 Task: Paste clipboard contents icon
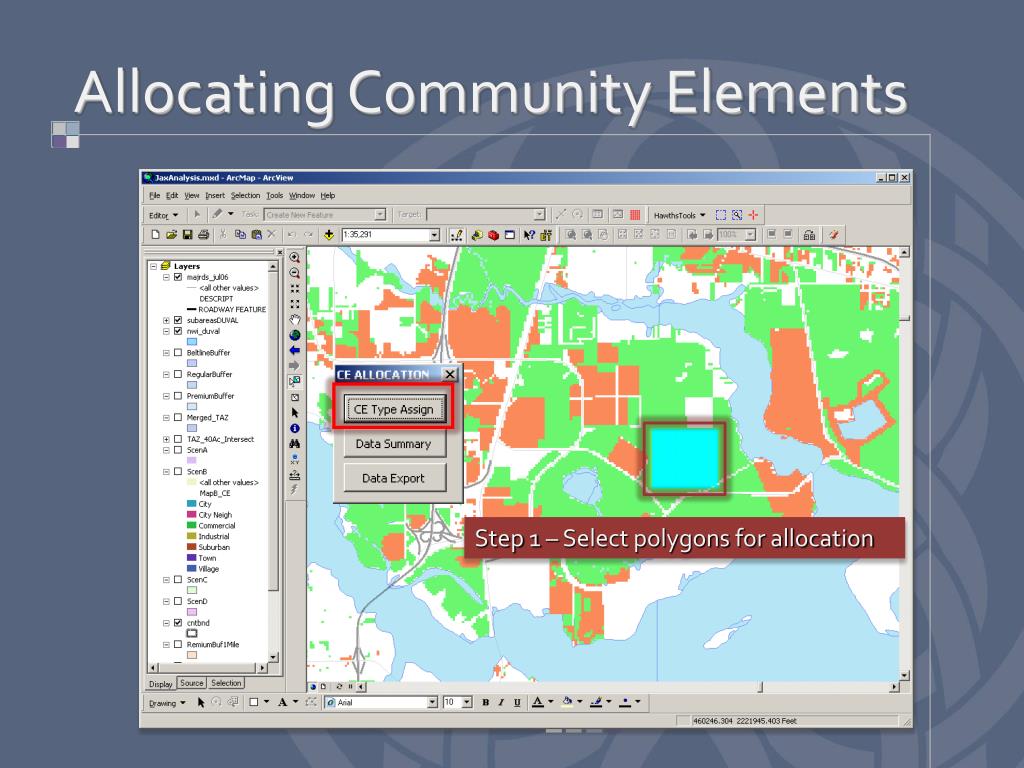(x=256, y=234)
